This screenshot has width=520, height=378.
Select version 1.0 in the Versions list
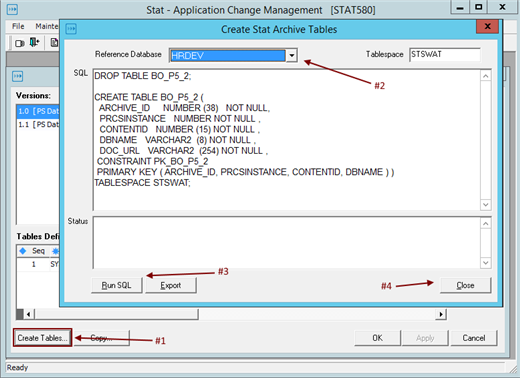coord(38,111)
